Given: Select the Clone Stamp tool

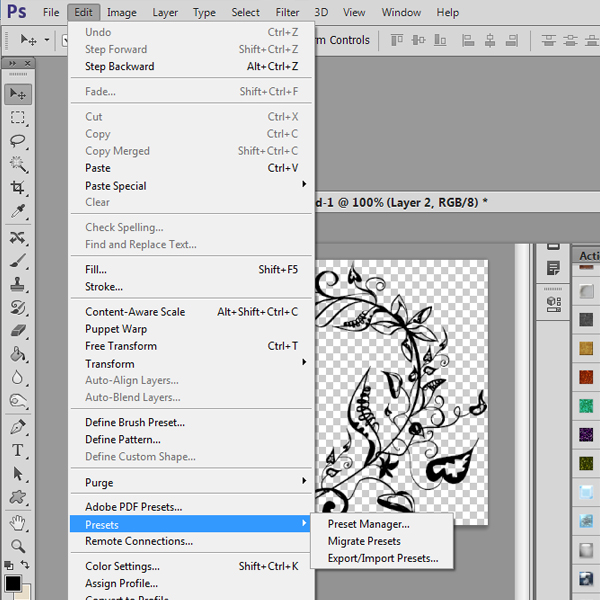Looking at the screenshot, I should [x=18, y=284].
